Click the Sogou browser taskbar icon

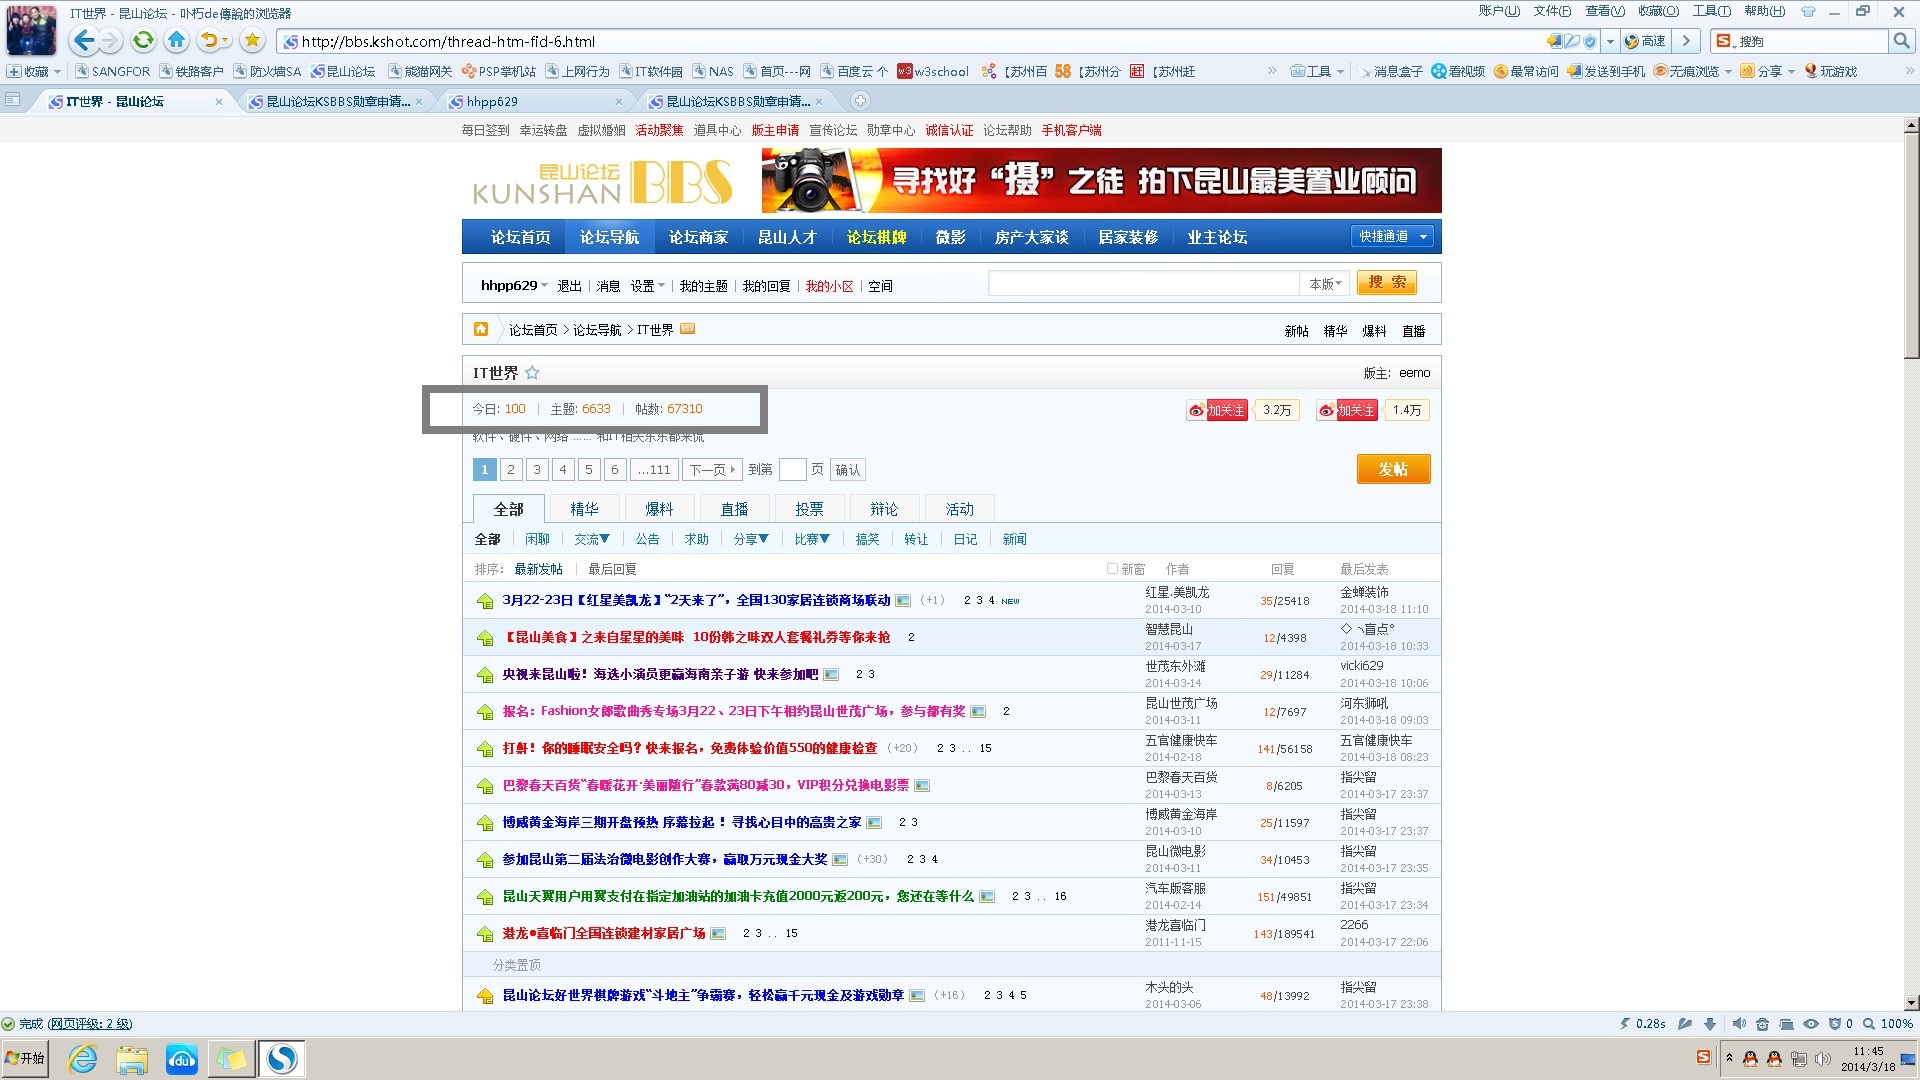pos(282,1059)
